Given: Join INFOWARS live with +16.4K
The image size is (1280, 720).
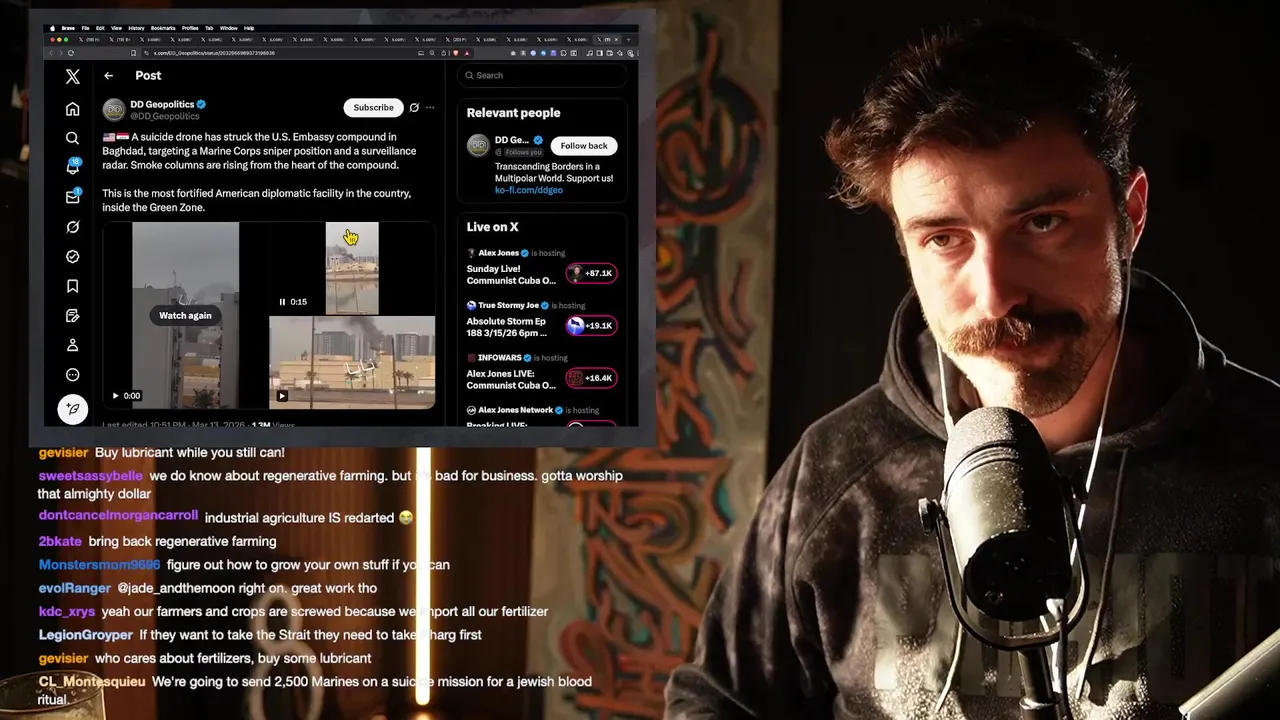Looking at the screenshot, I should click(590, 378).
